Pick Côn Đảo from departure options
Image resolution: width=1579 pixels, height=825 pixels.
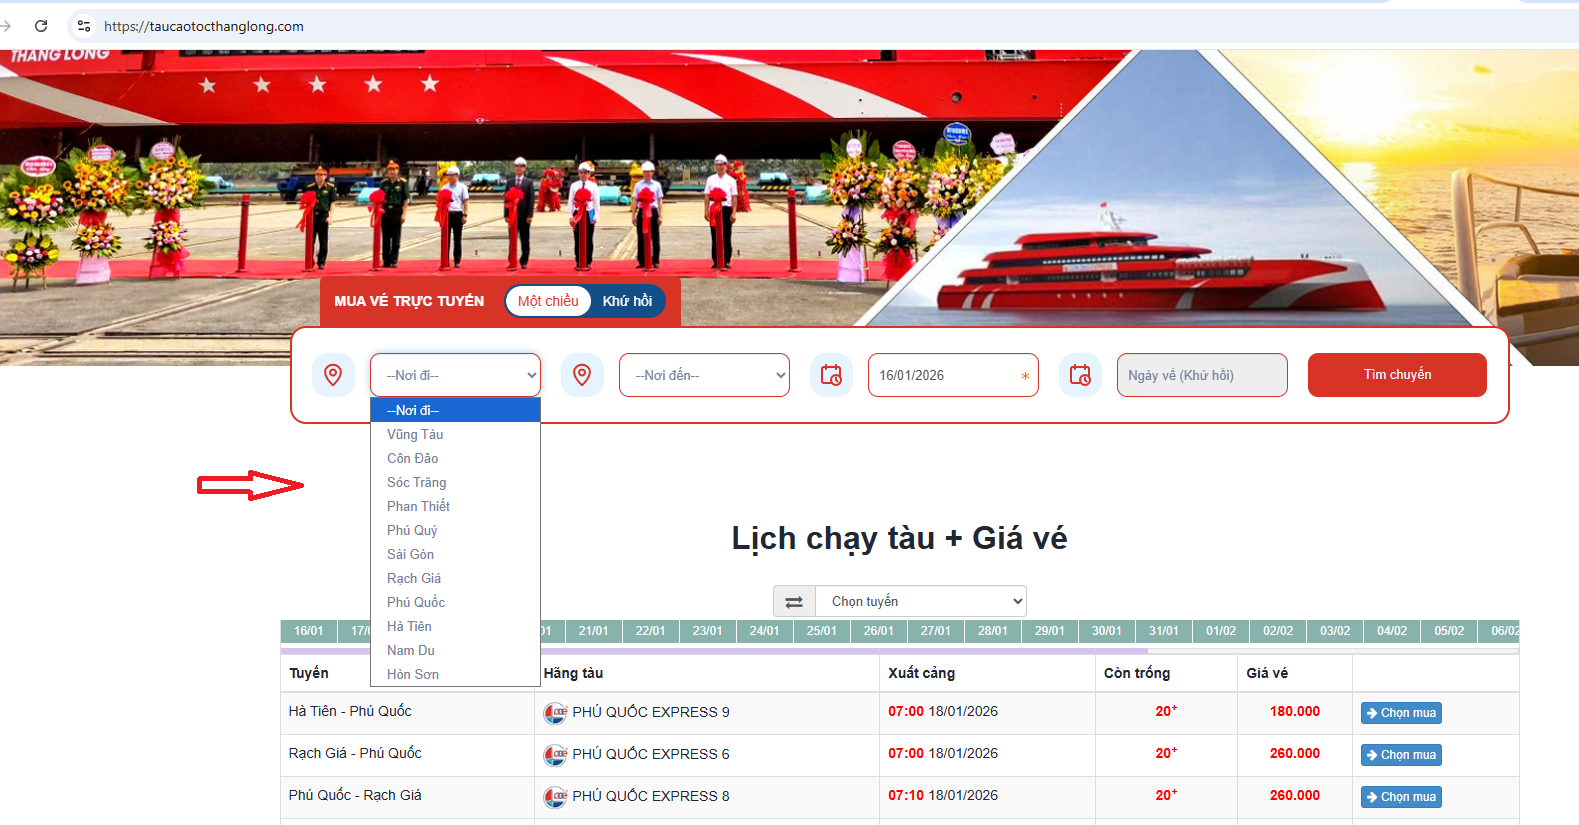tap(412, 458)
